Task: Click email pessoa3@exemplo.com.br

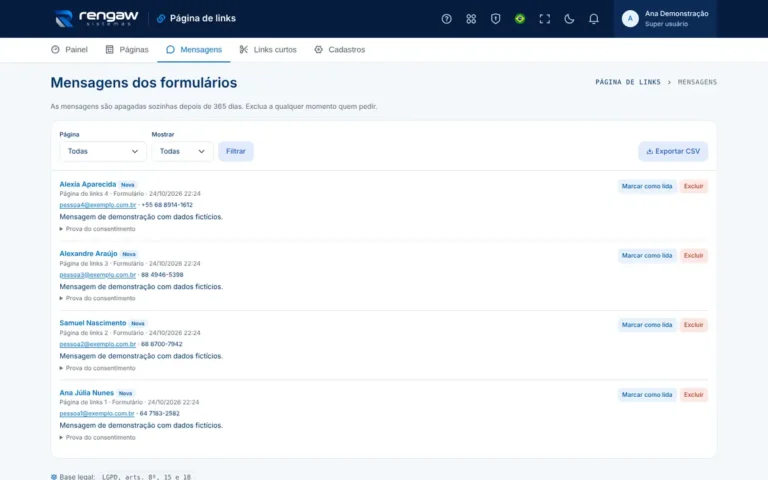Action: click(x=97, y=275)
